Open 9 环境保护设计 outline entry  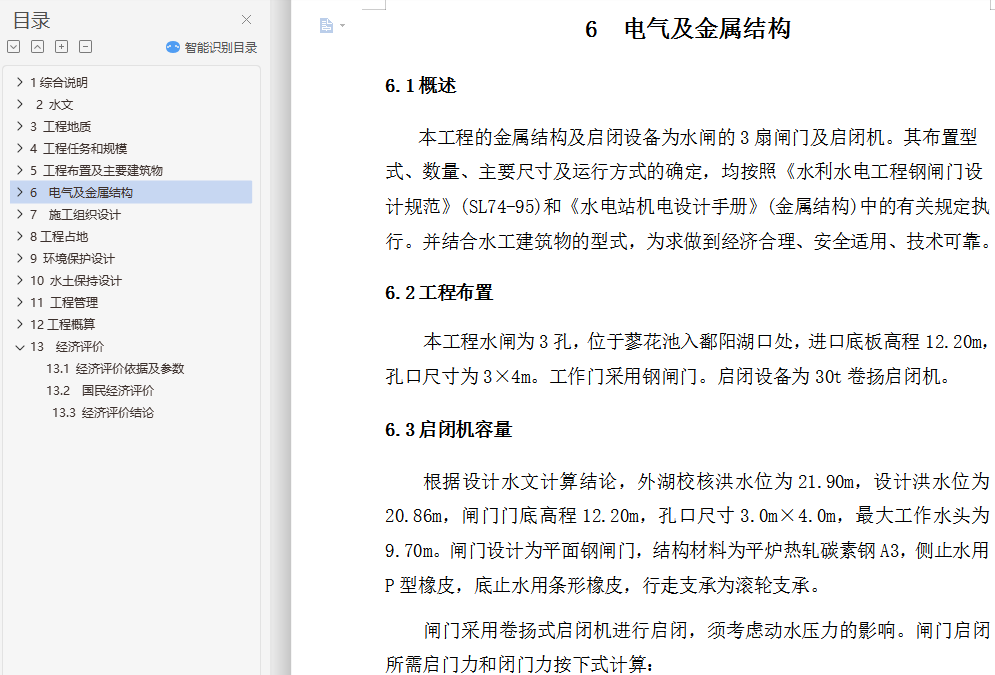(x=72, y=259)
